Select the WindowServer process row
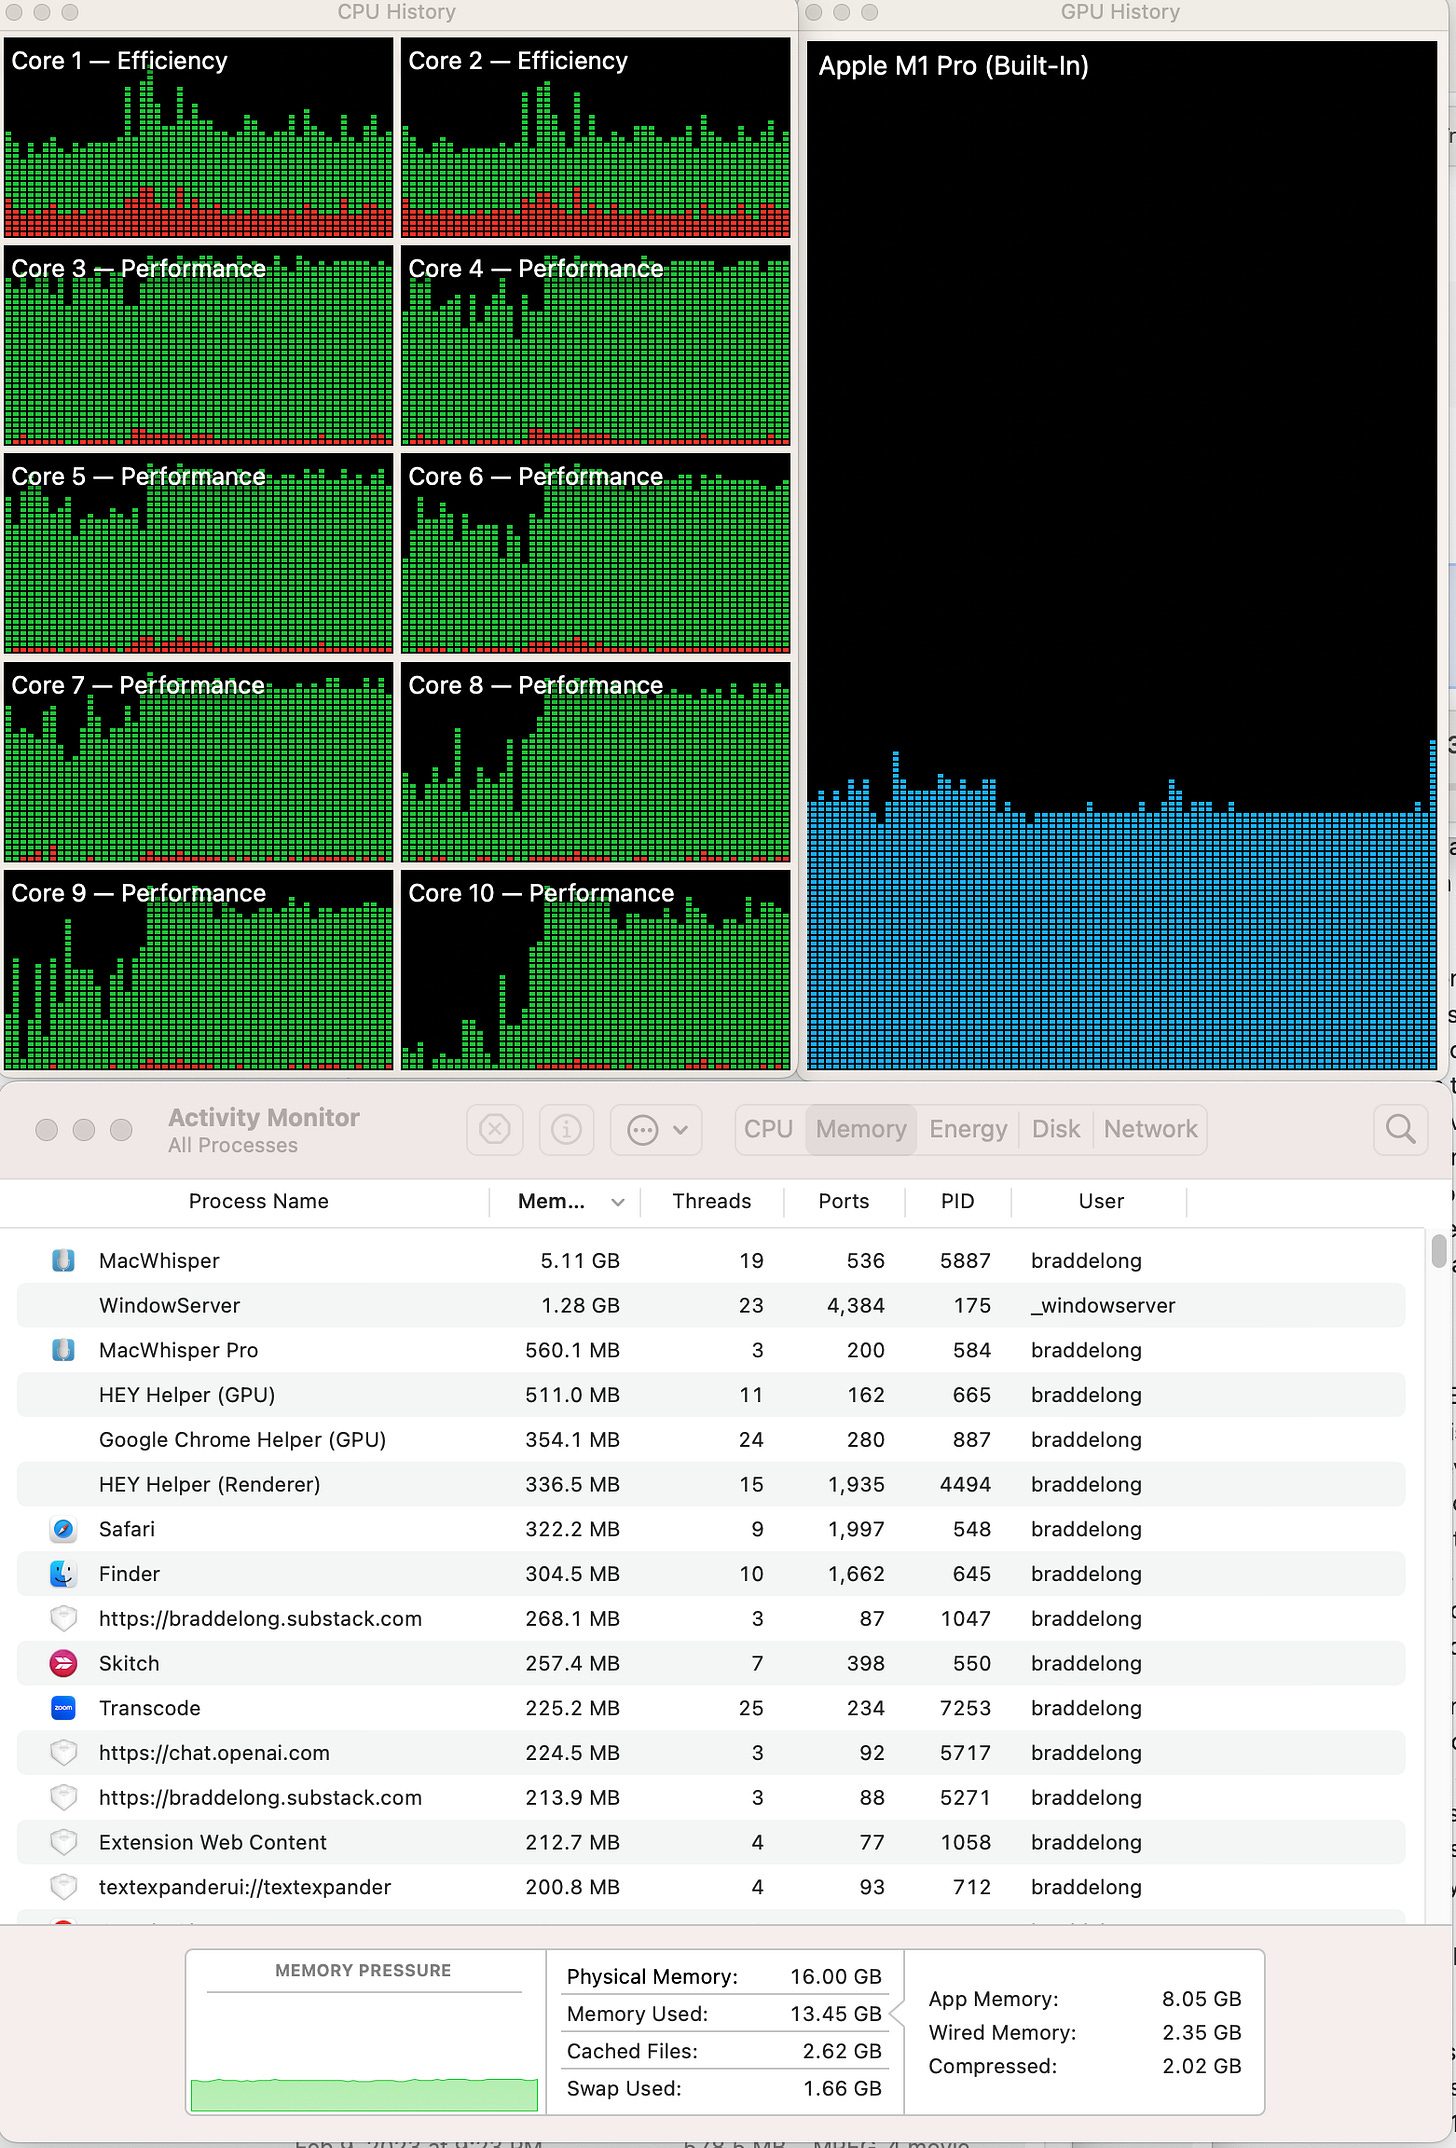Screen dimensions: 1456x2148 711,1305
